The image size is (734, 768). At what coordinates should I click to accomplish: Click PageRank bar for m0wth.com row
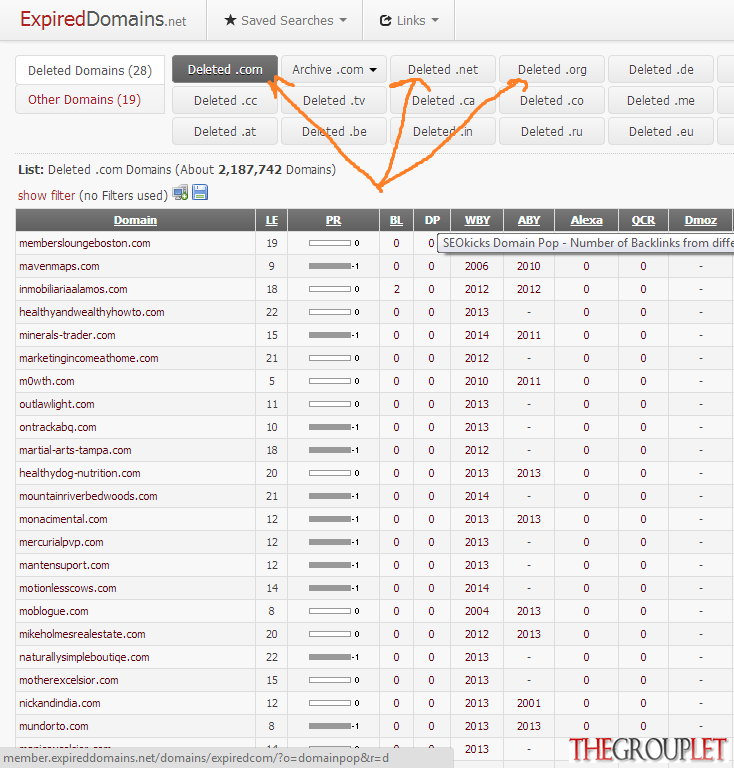pyautogui.click(x=330, y=381)
